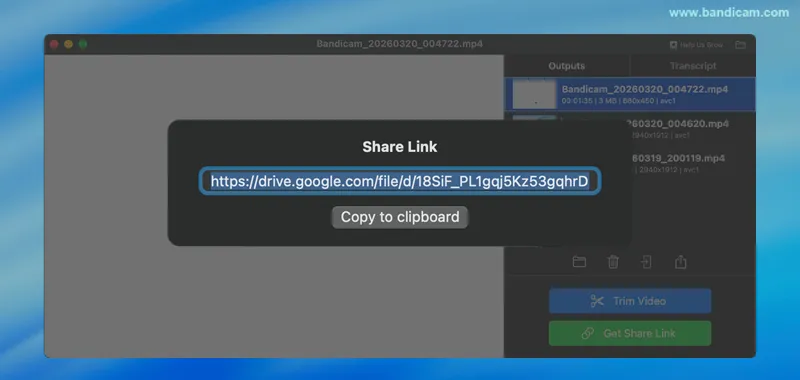Copy the share link to clipboard

[399, 217]
